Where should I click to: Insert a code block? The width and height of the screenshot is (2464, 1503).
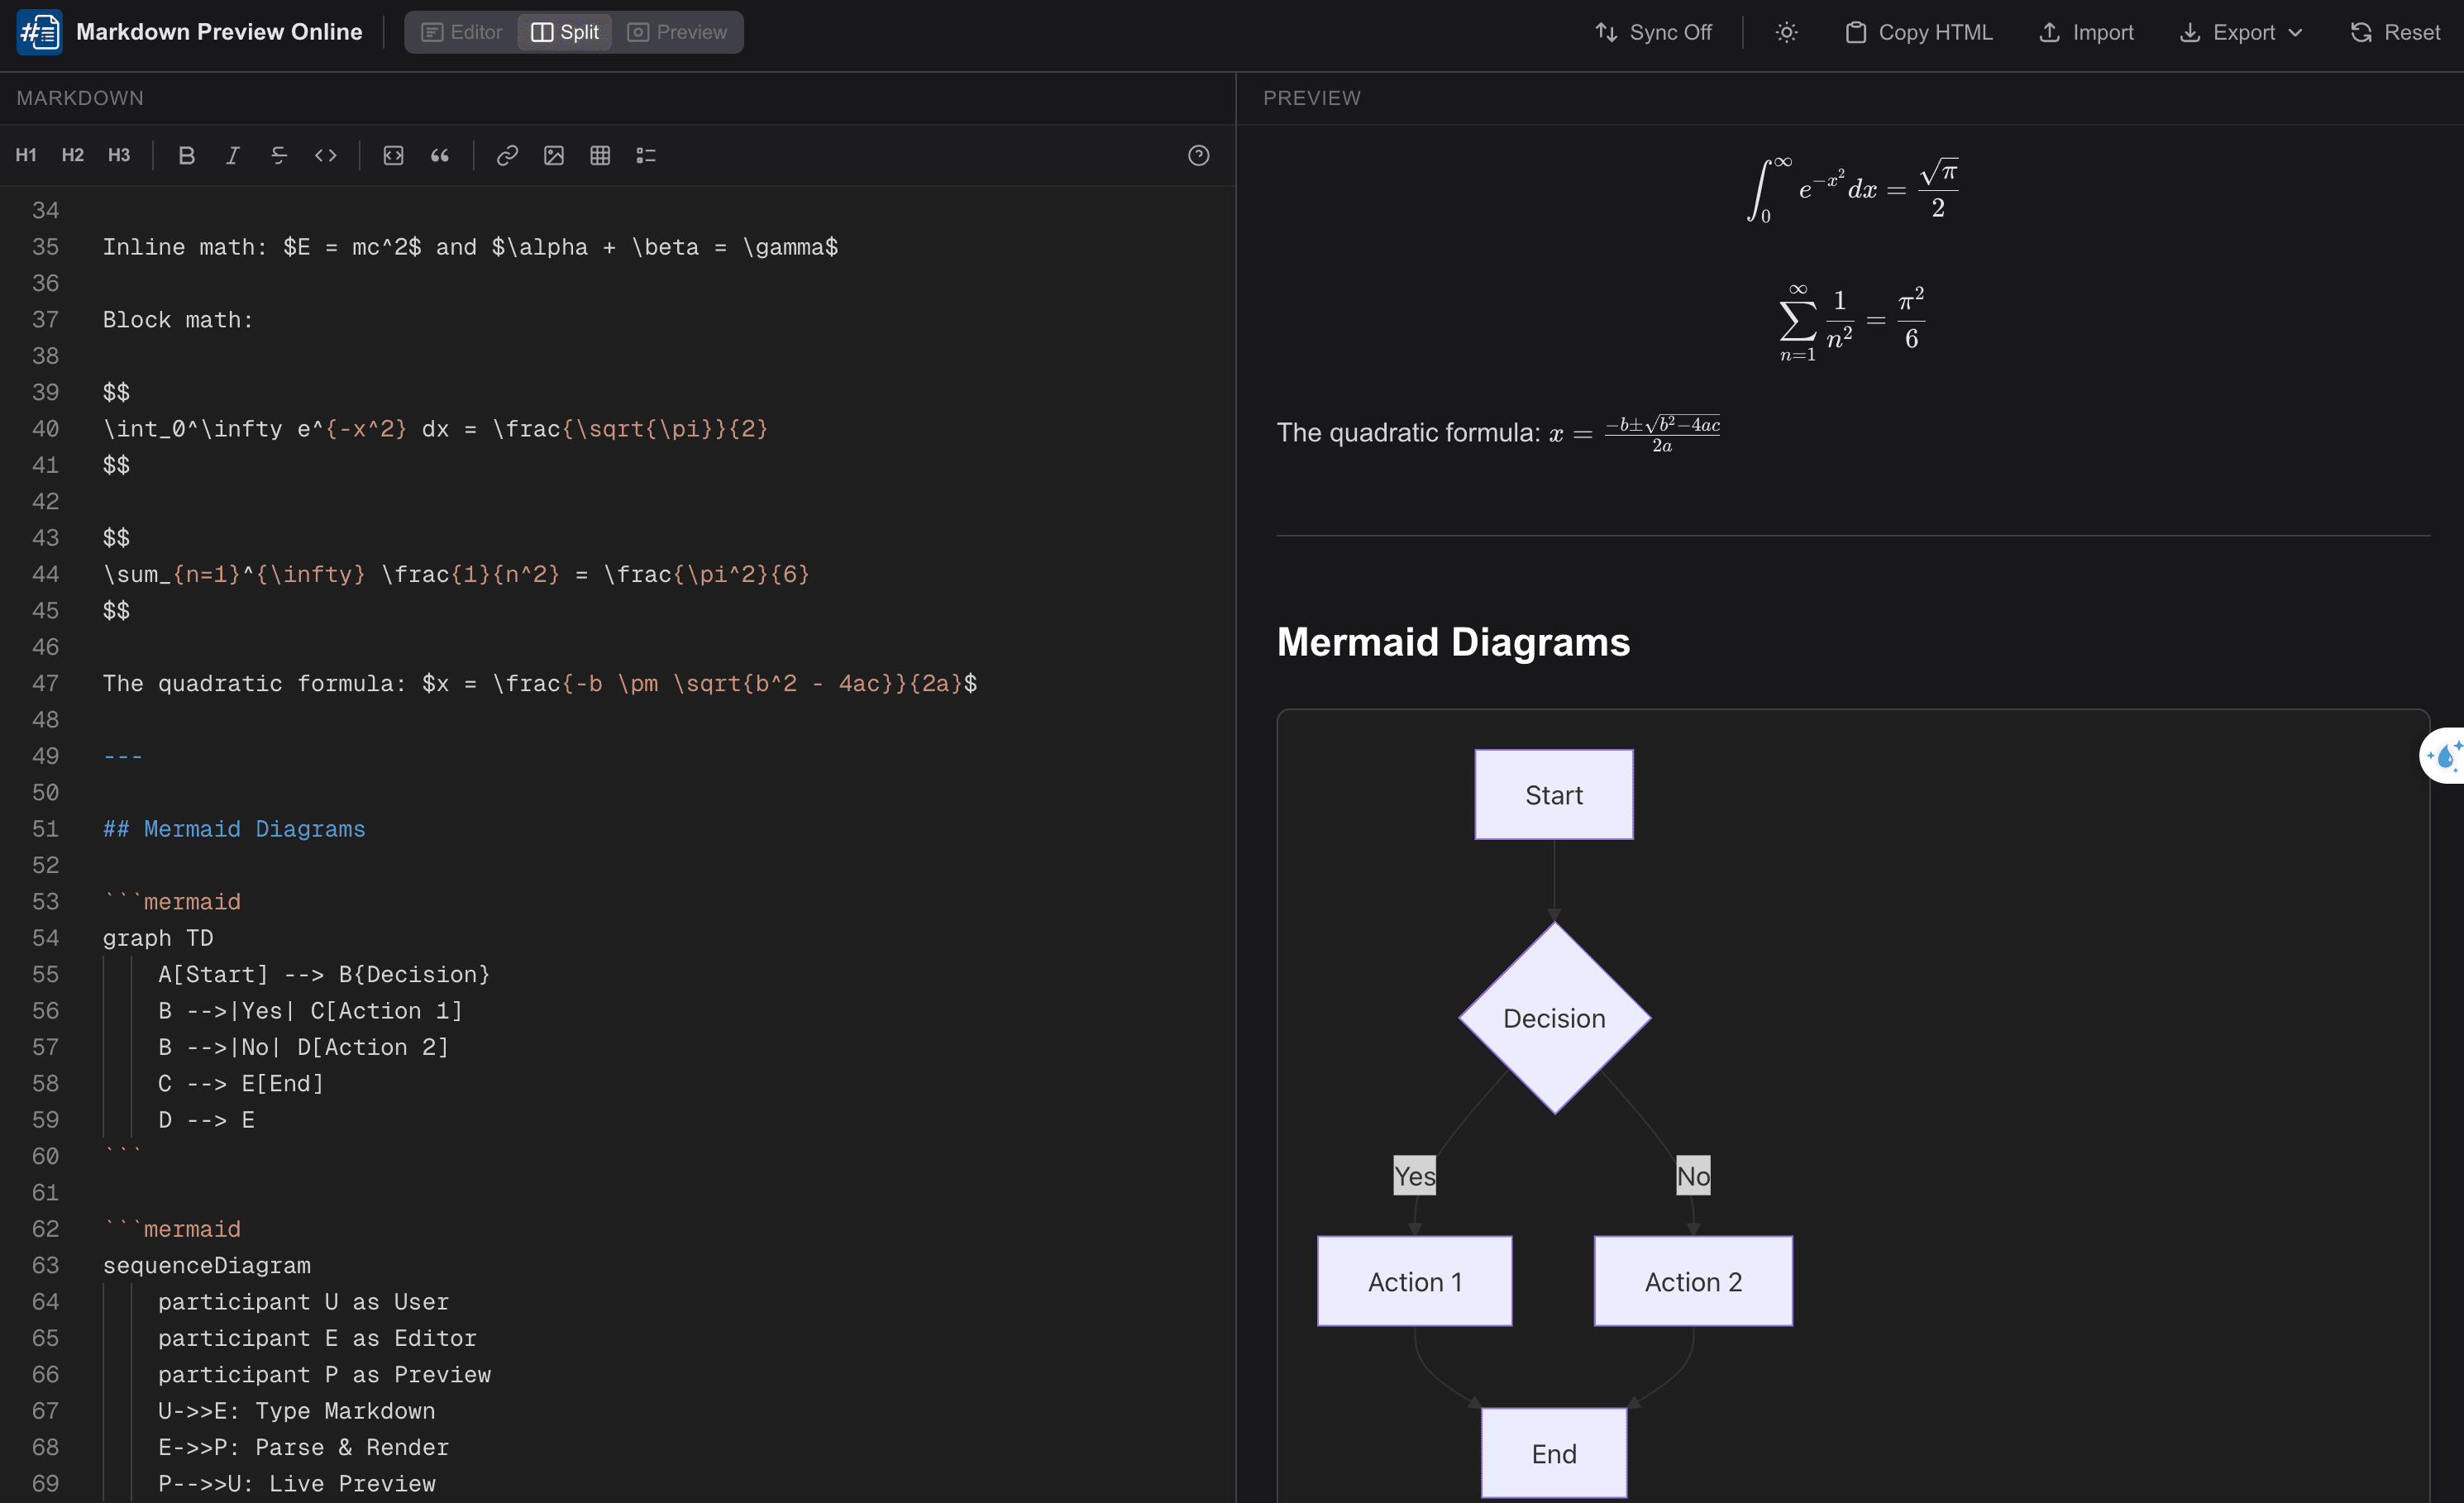click(x=393, y=156)
